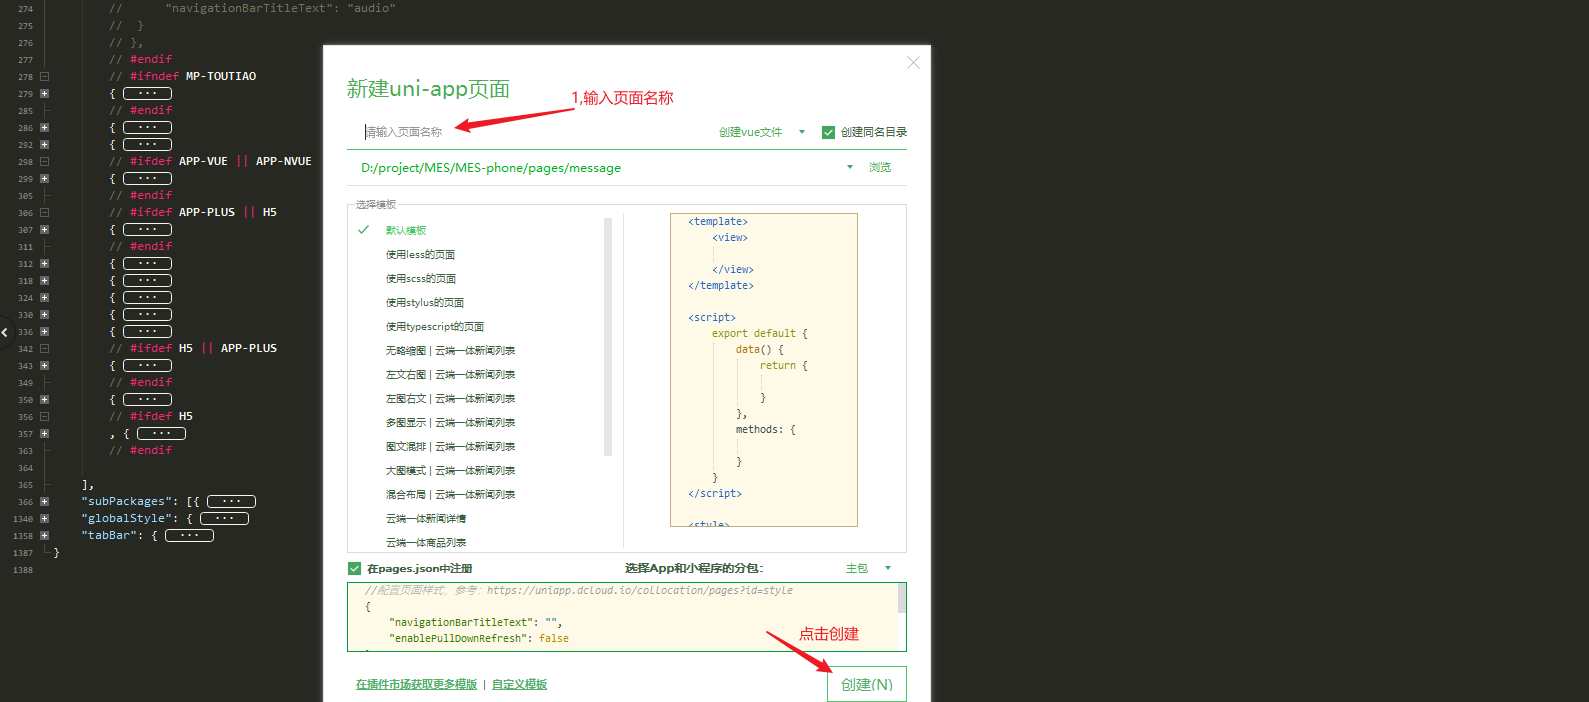Click the folded ellipsis box on line 350
Image resolution: width=1589 pixels, height=702 pixels.
(147, 399)
